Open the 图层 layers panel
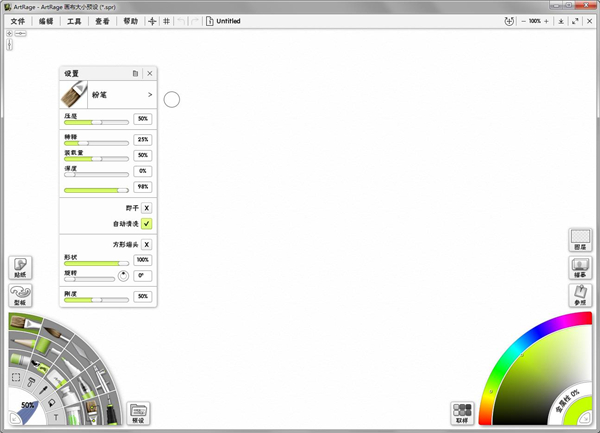600x433 pixels. (579, 239)
